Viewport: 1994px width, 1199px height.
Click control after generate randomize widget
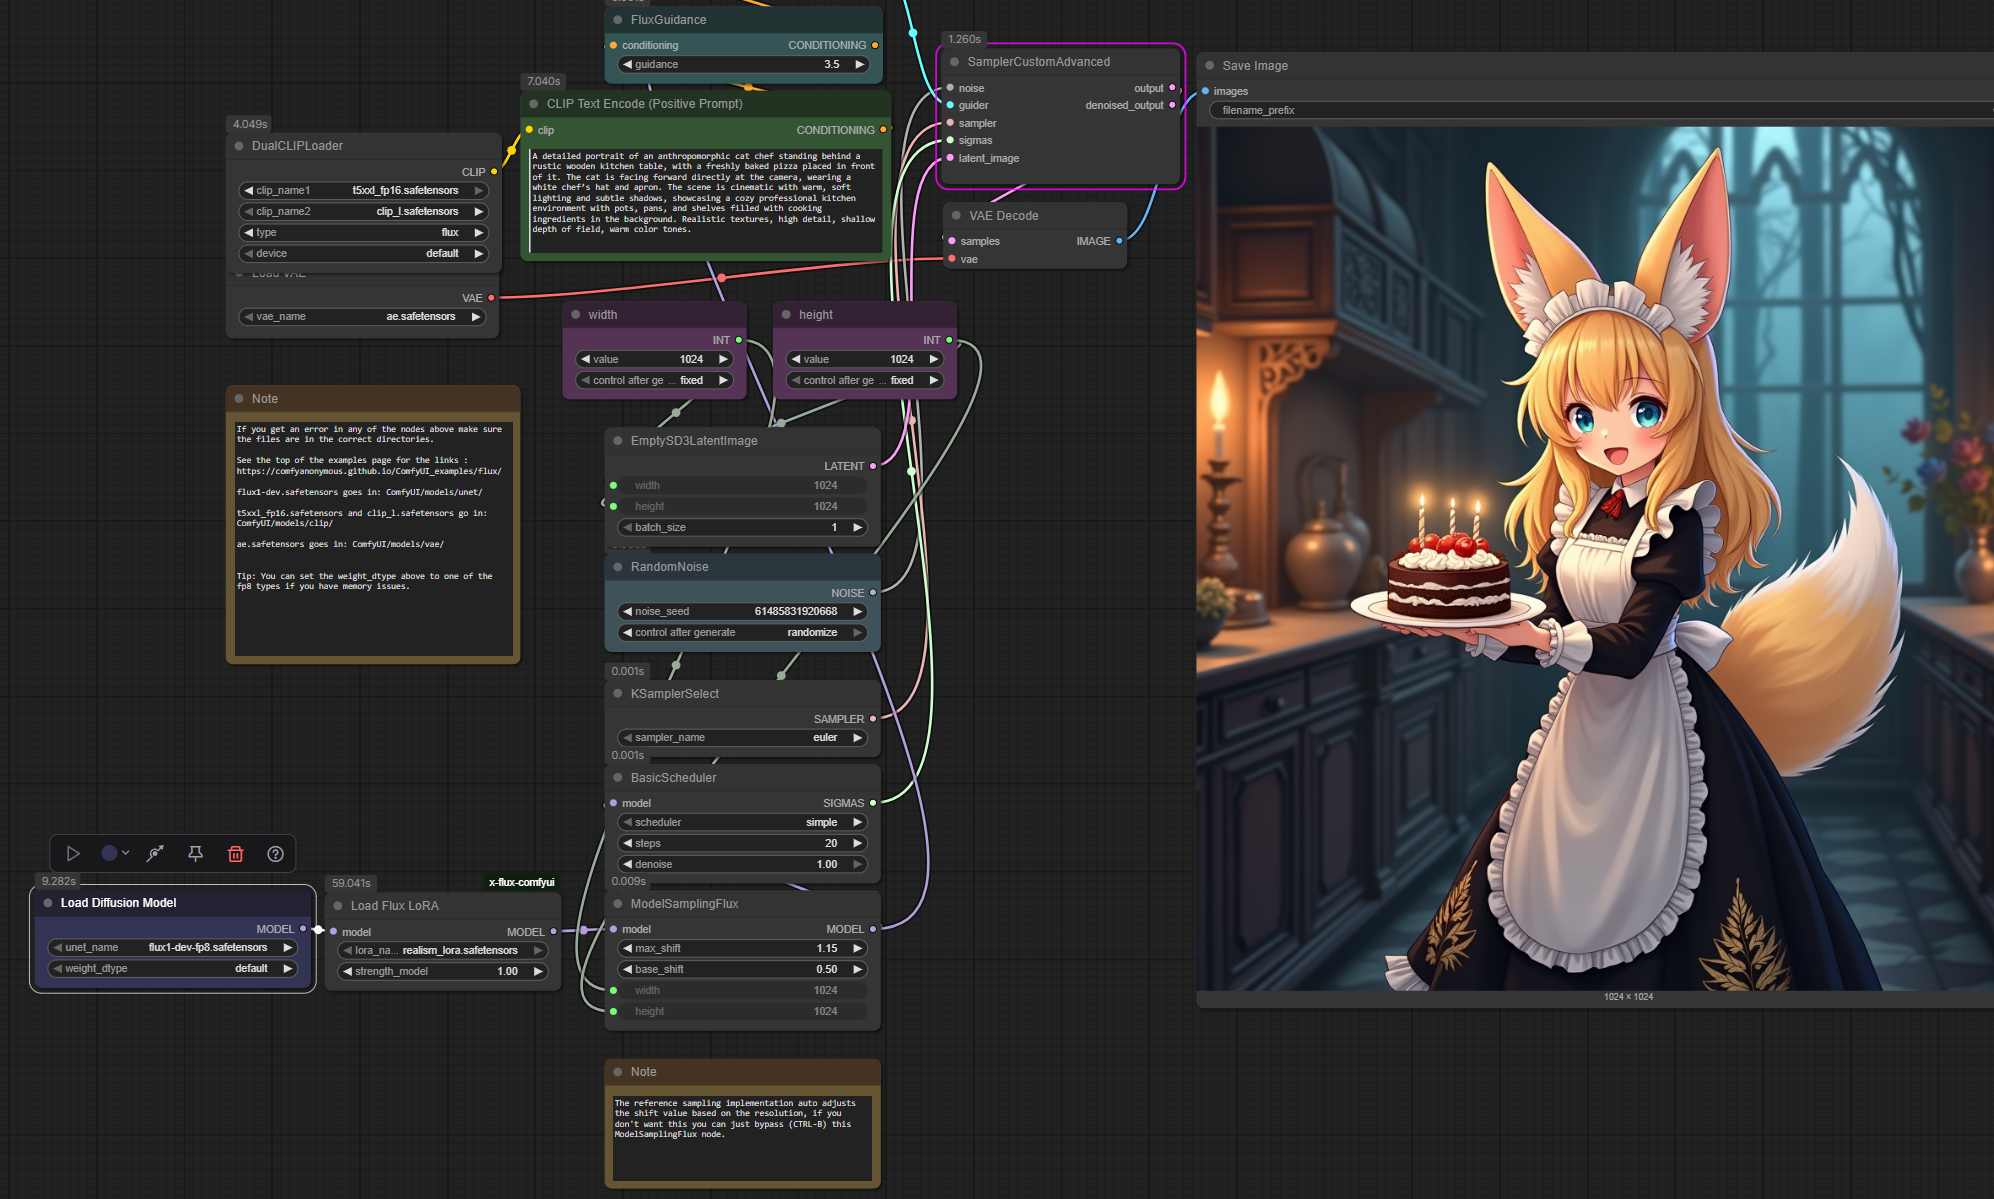pos(740,632)
